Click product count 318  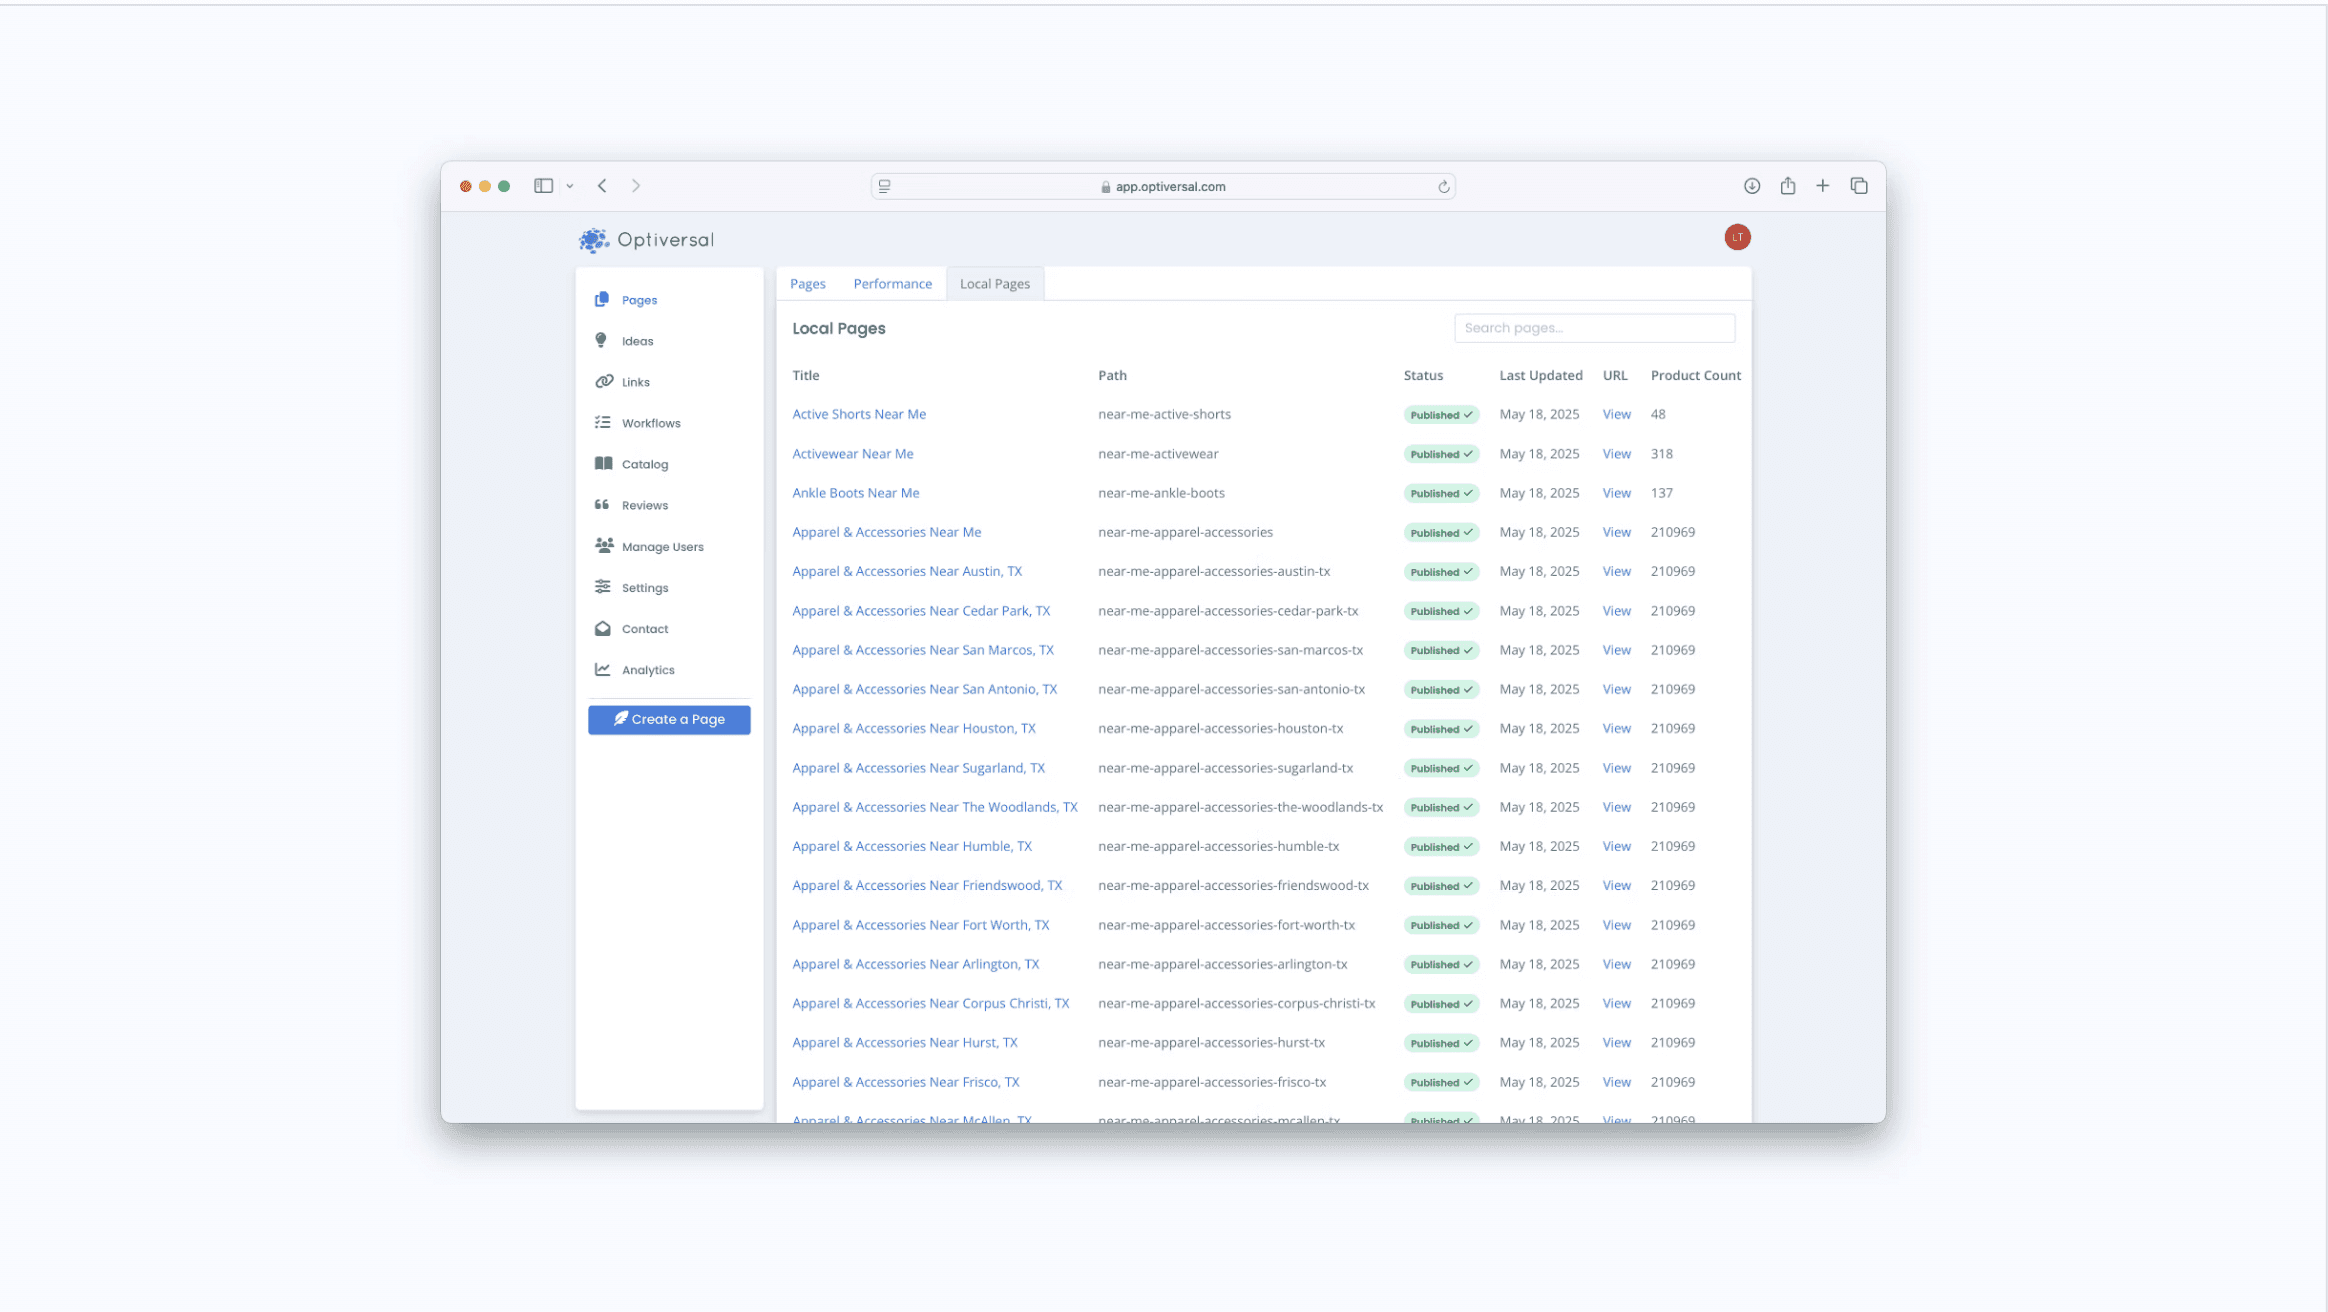point(1661,454)
